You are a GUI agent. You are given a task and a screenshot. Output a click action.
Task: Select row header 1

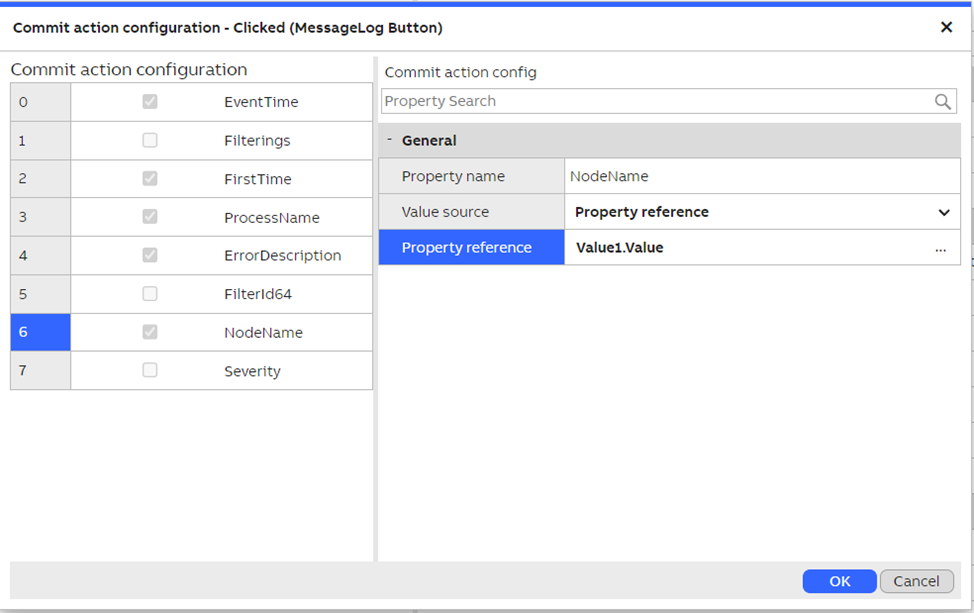pos(40,140)
